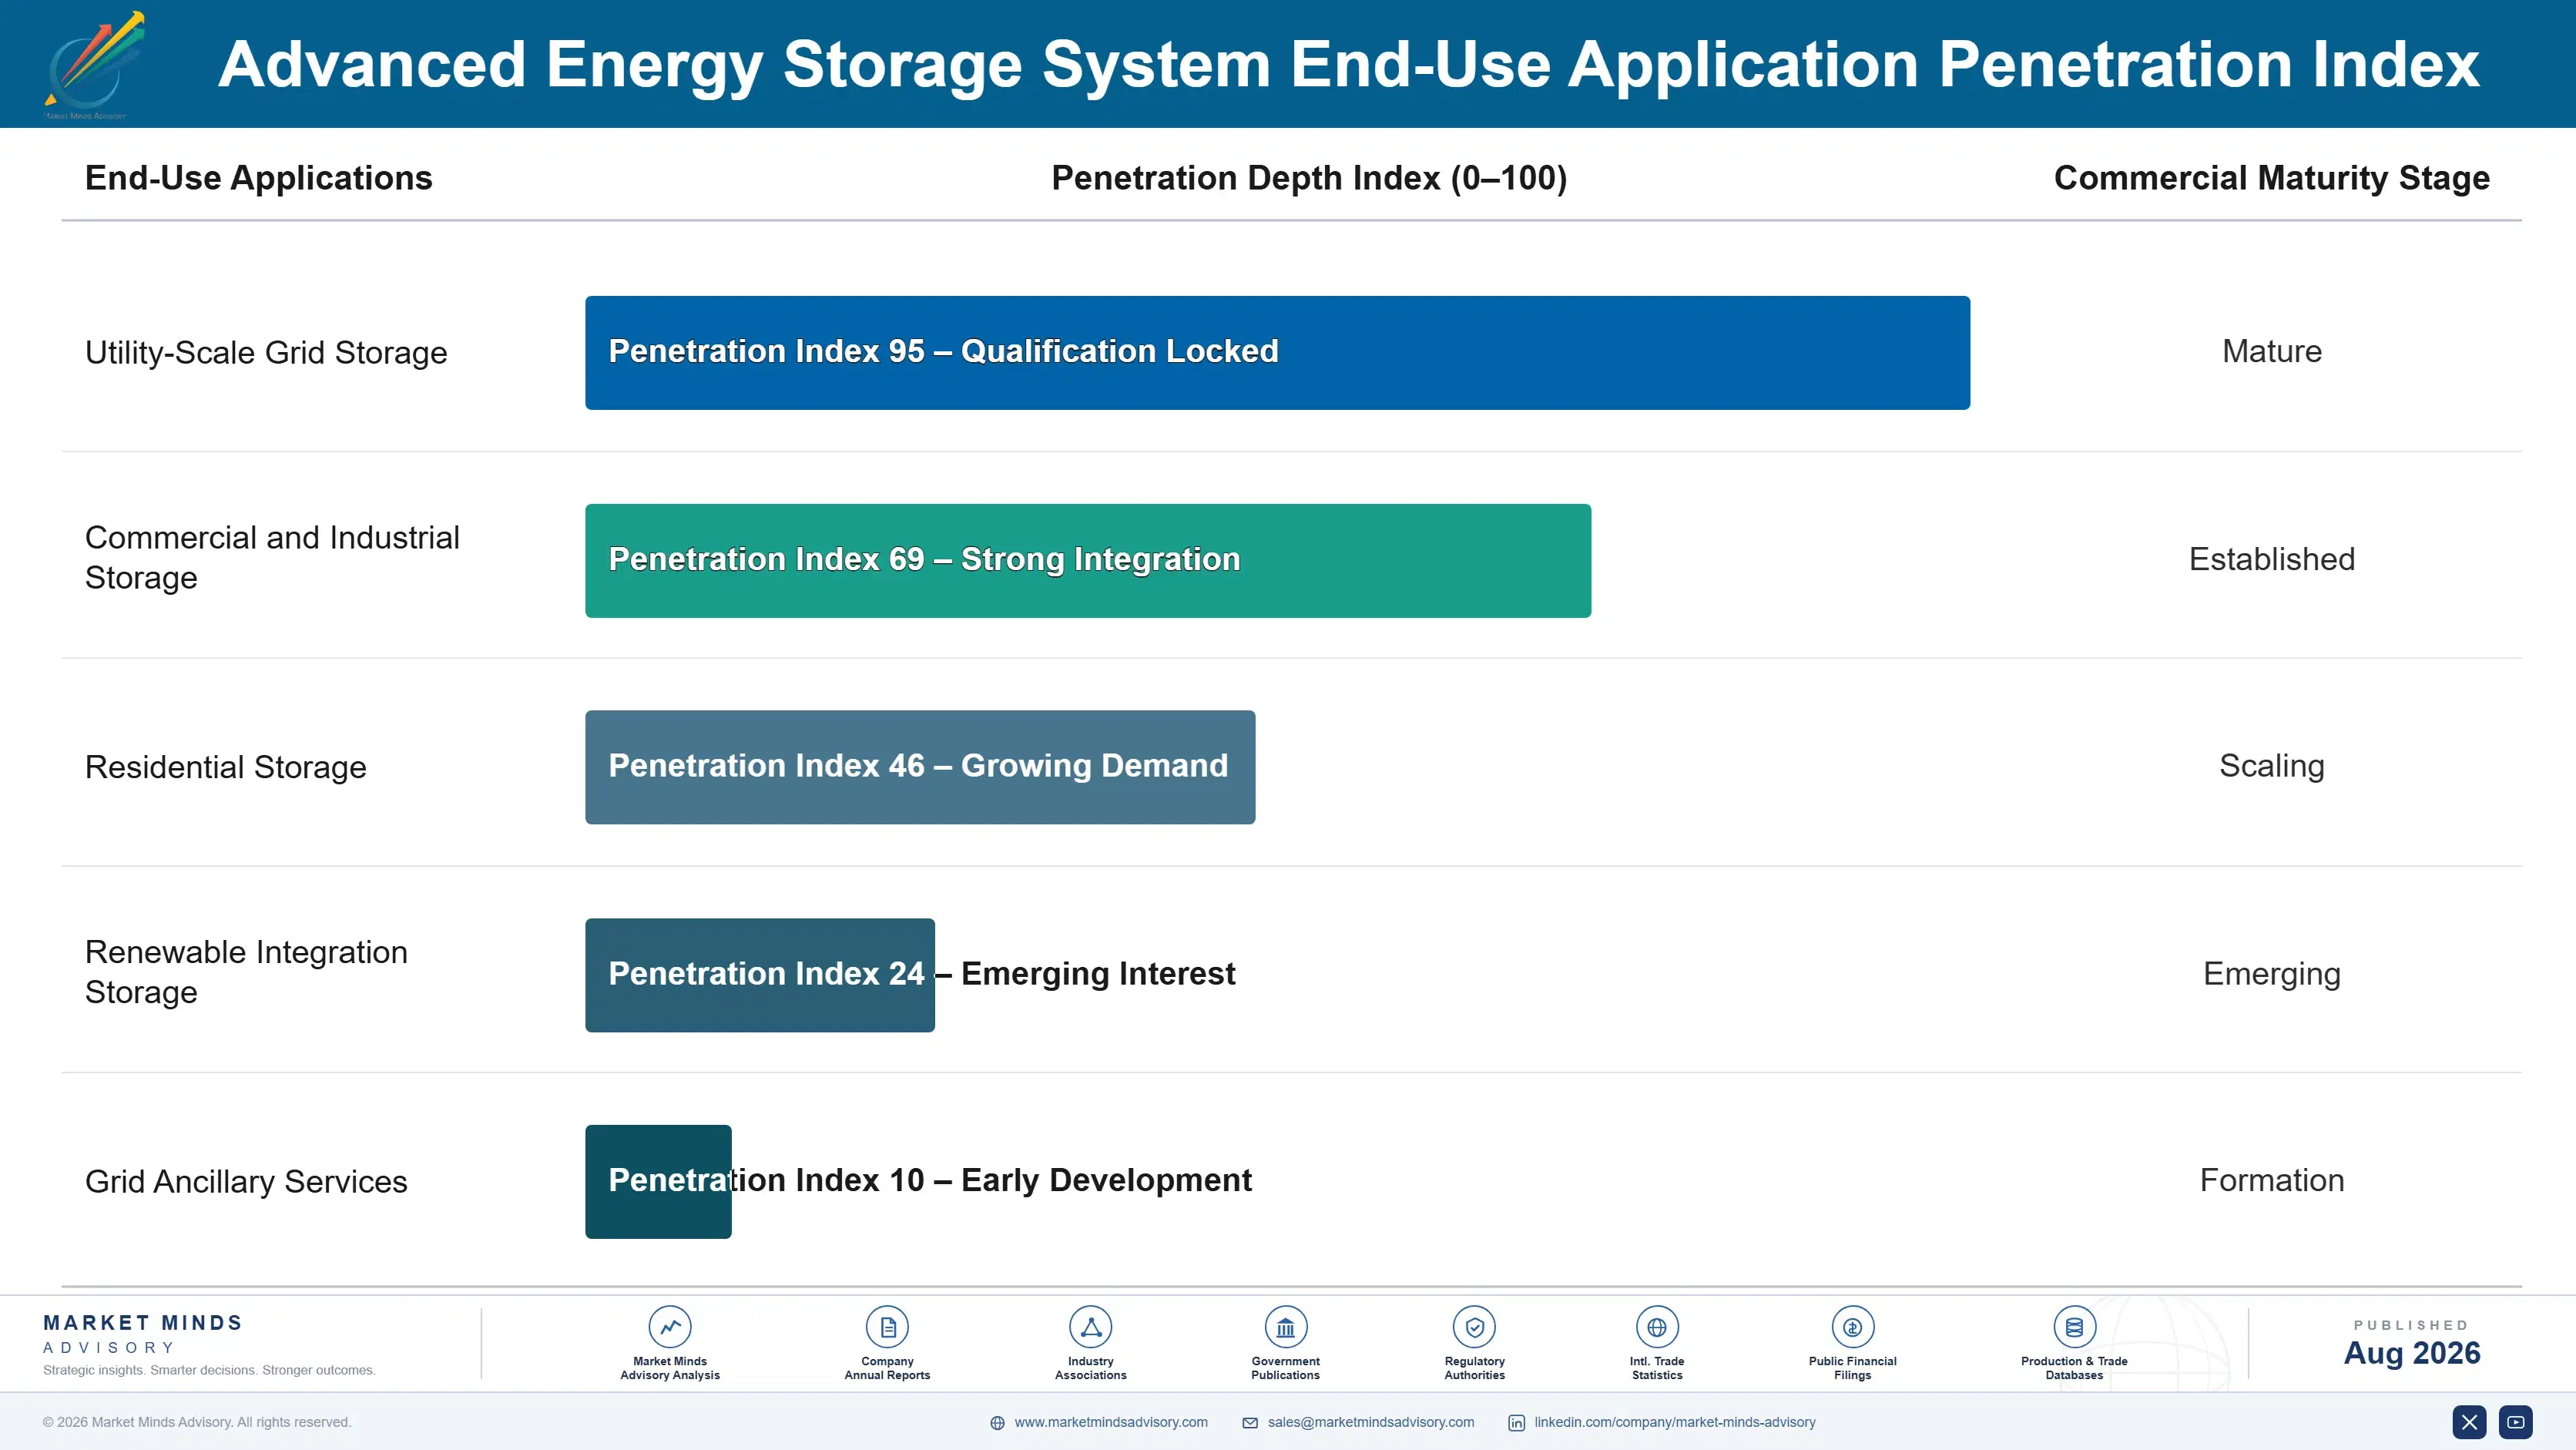Screen dimensions: 2576x1450
Task: Click the envelope icon beside sales email
Action: pyautogui.click(x=1250, y=1423)
